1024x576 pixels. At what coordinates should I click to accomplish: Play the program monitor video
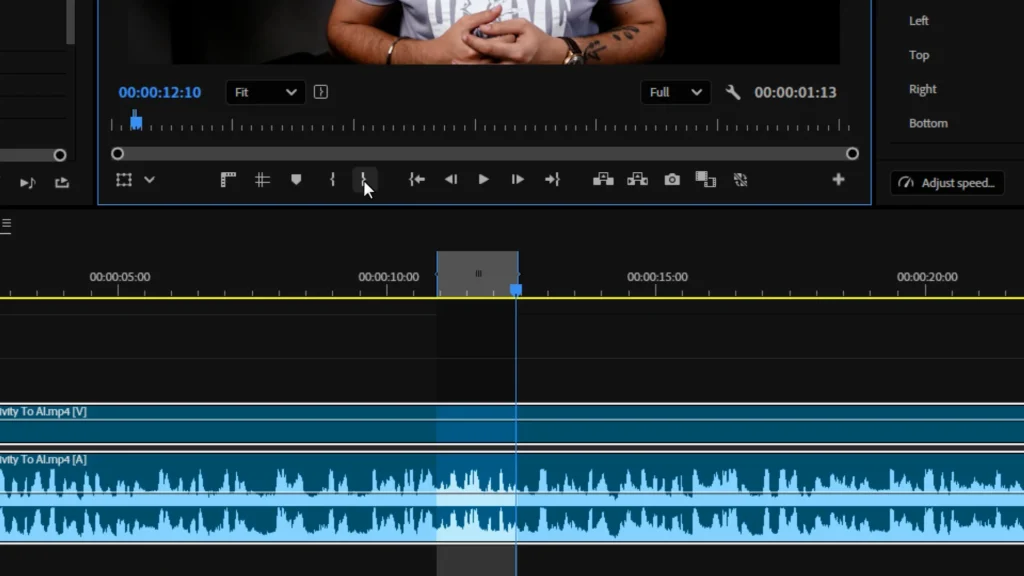(x=483, y=180)
